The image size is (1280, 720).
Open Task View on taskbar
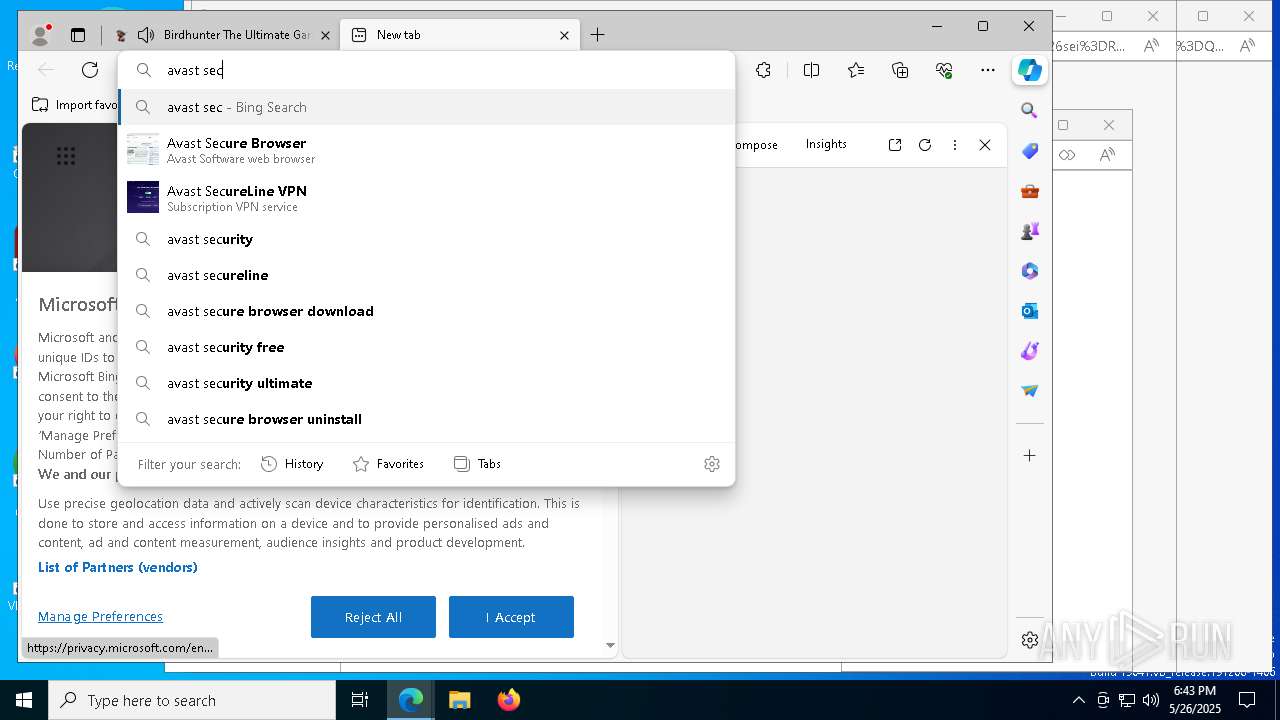click(360, 700)
